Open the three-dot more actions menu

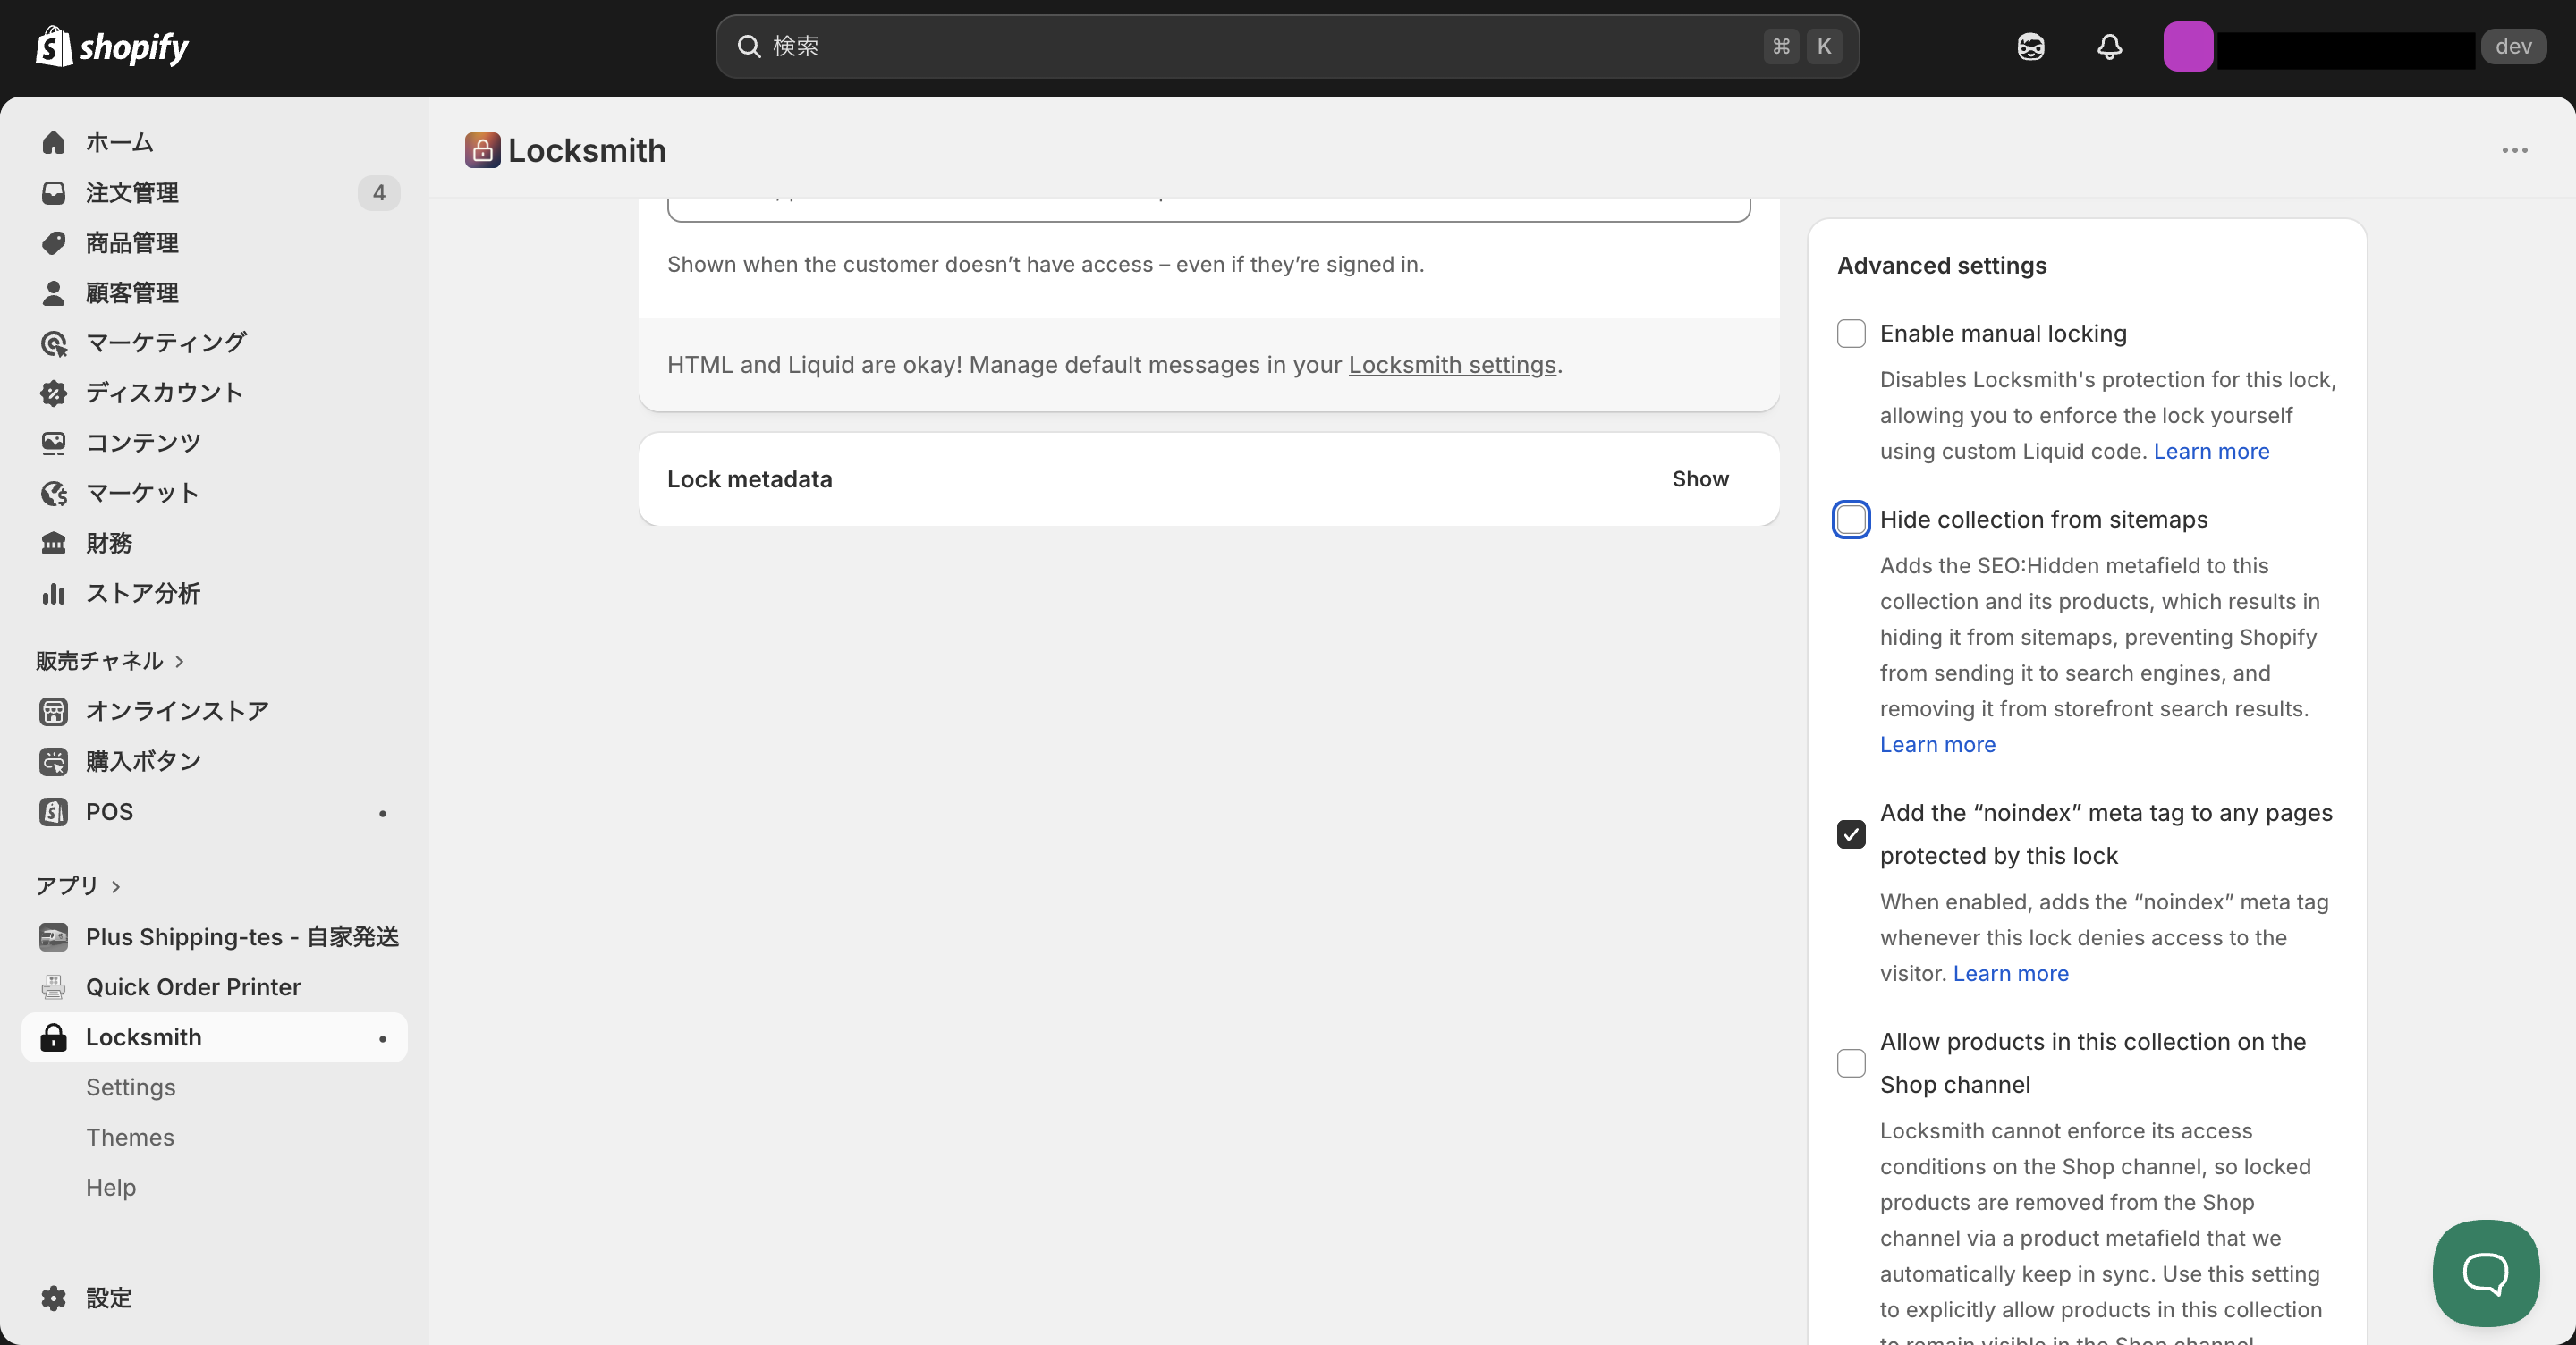coord(2514,150)
